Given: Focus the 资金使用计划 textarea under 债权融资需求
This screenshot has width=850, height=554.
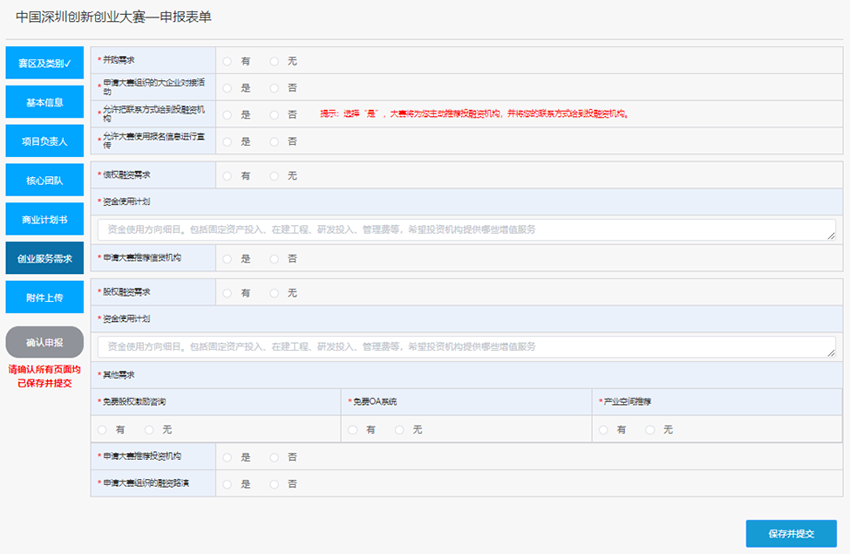Looking at the screenshot, I should [466, 230].
